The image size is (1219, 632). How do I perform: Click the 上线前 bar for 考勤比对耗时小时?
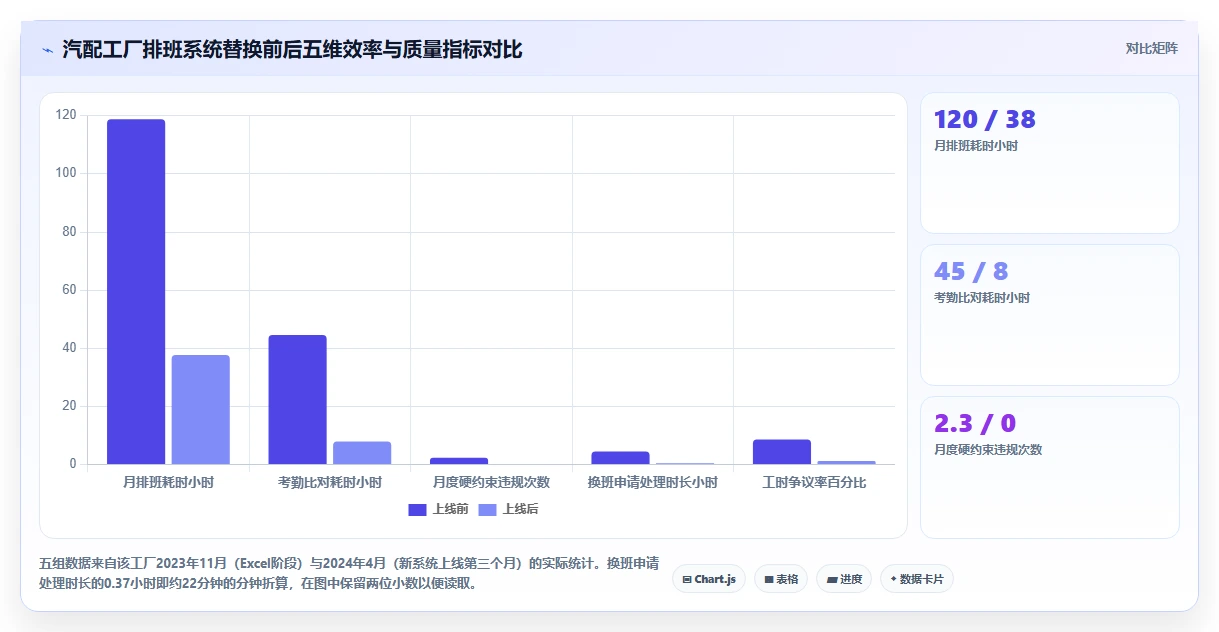pyautogui.click(x=297, y=400)
